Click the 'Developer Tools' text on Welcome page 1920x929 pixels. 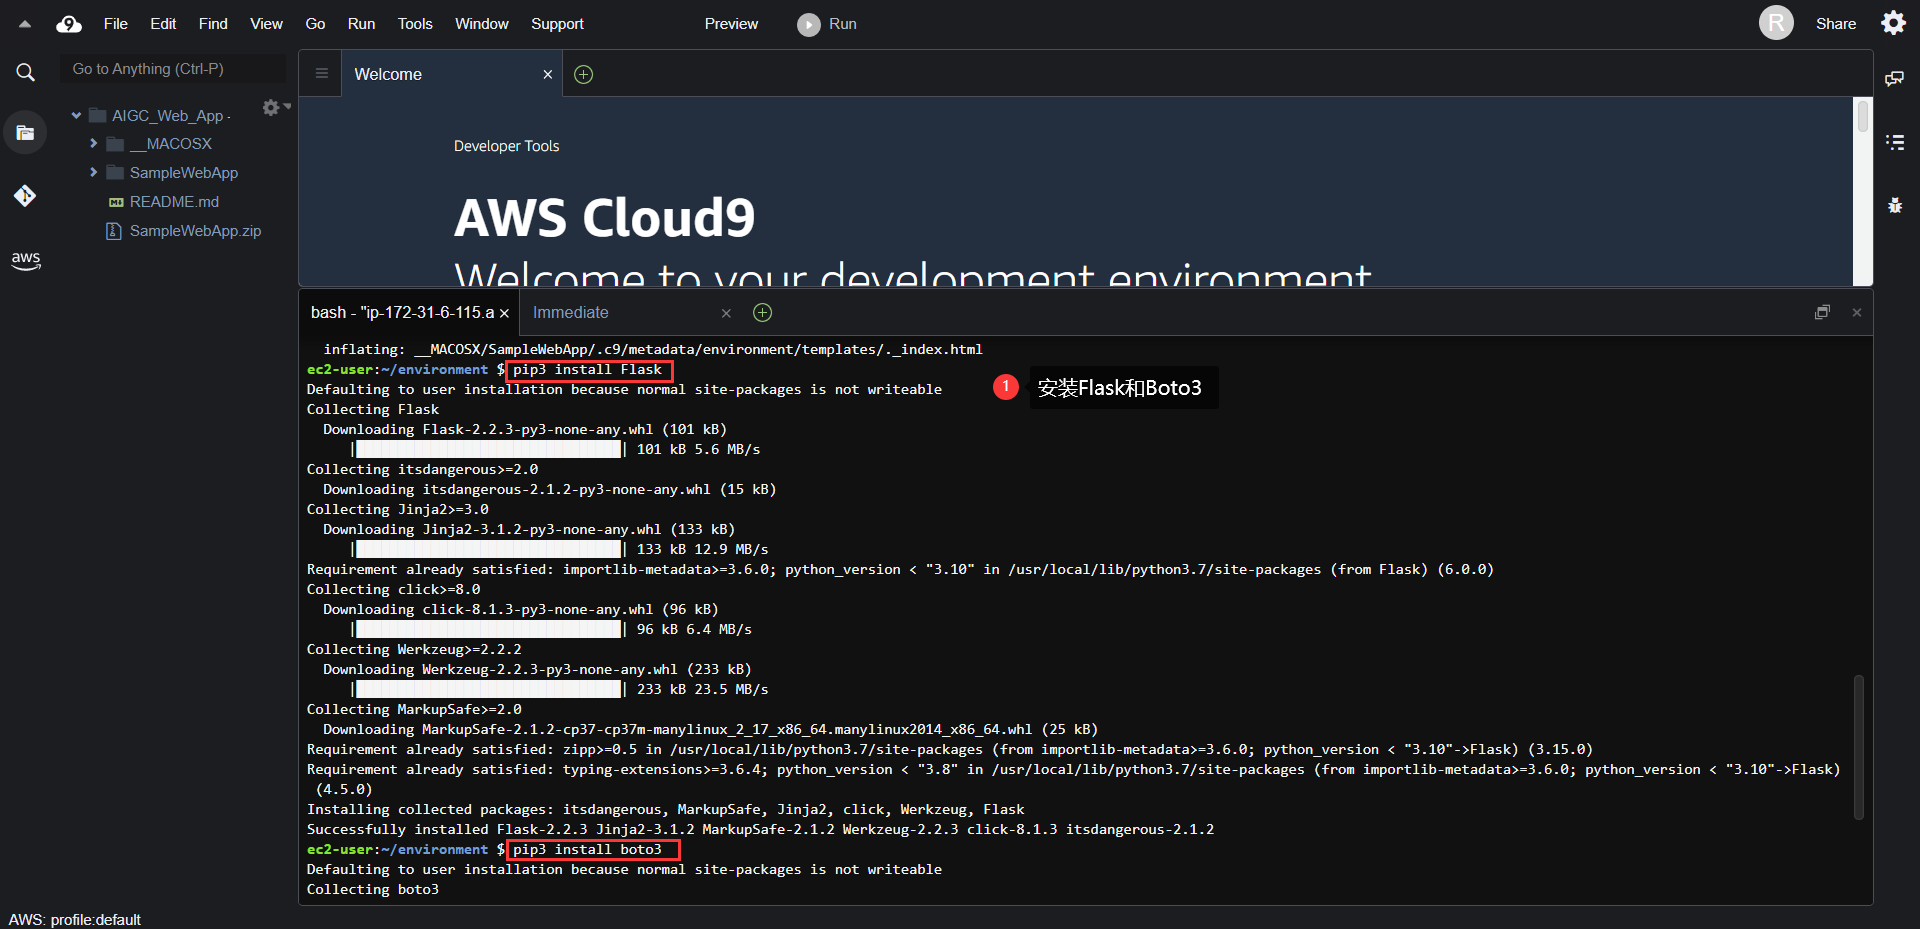pos(506,146)
